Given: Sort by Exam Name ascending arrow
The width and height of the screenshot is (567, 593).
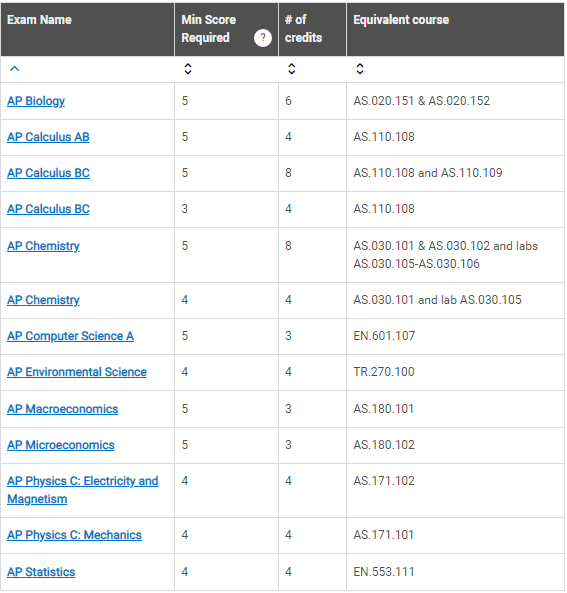Looking at the screenshot, I should [14, 68].
